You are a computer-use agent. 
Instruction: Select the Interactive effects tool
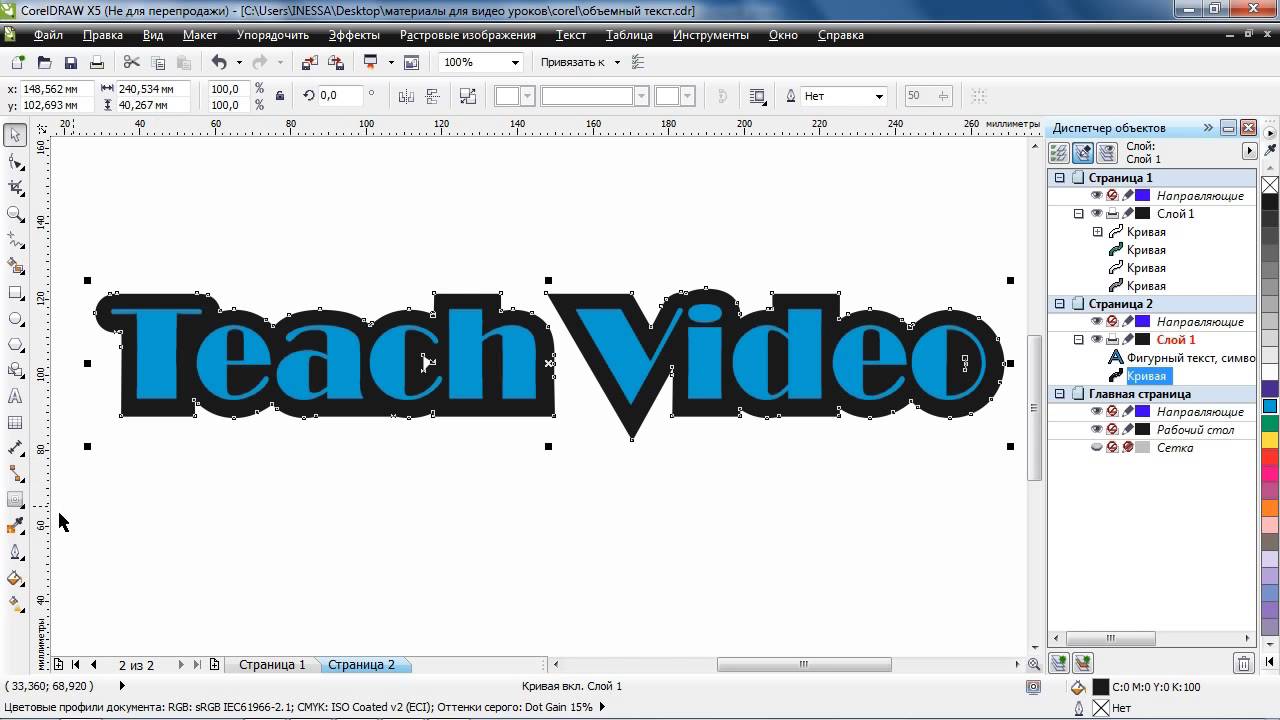click(15, 500)
